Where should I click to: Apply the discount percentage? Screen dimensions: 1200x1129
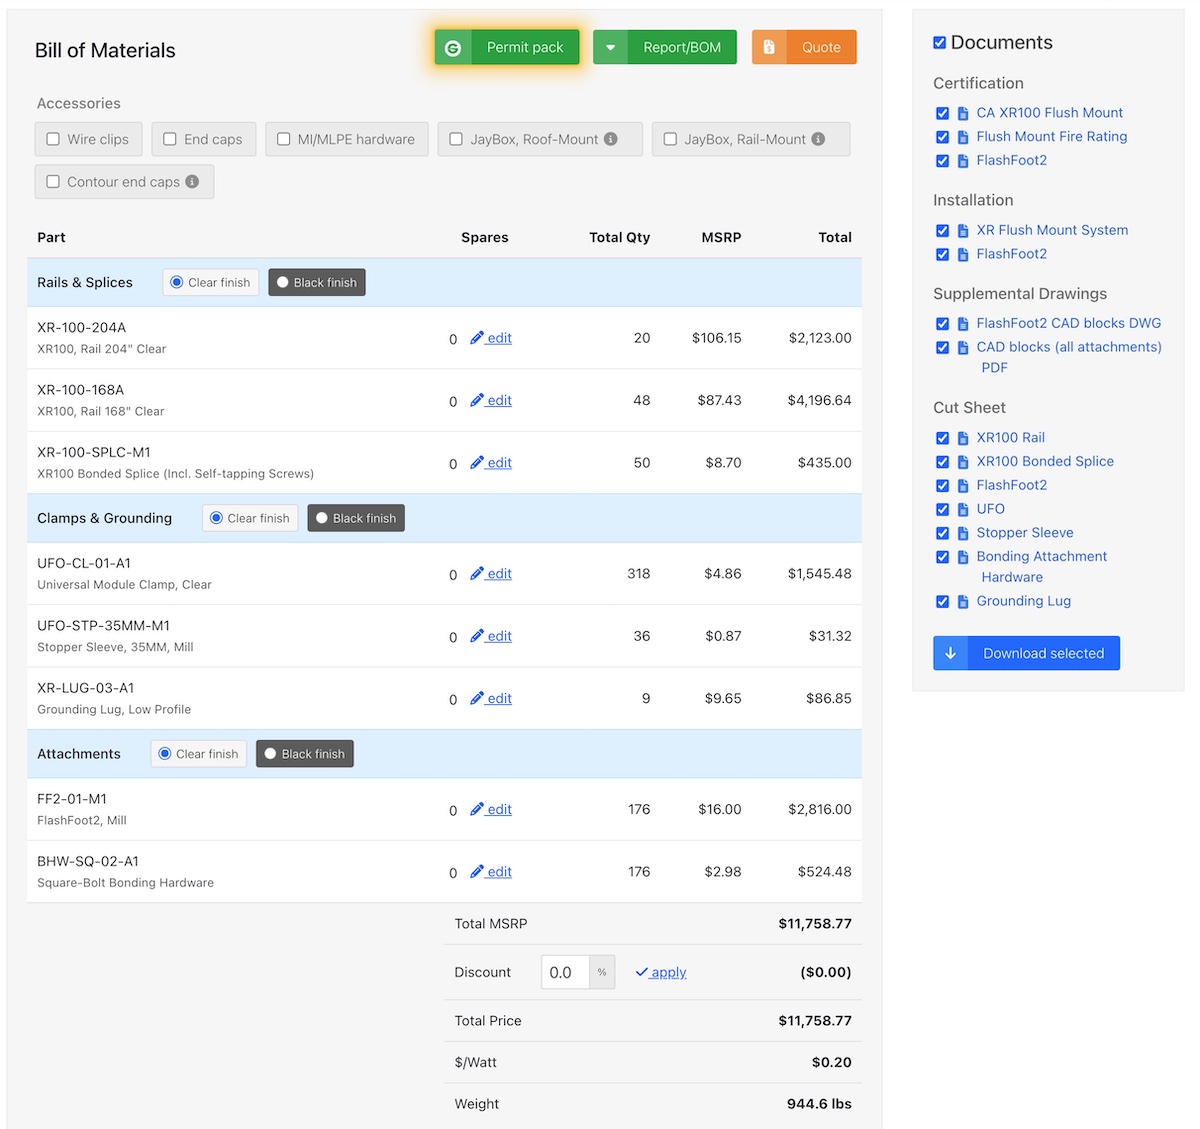pyautogui.click(x=661, y=972)
